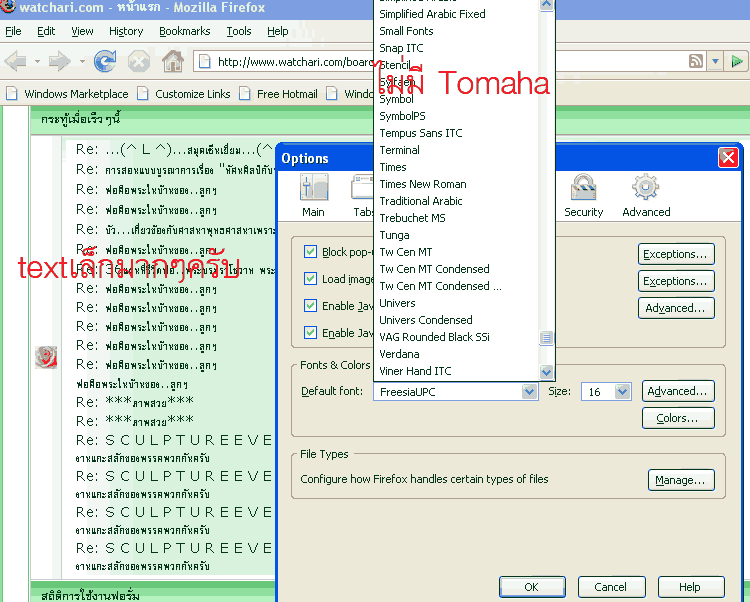Screen dimensions: 750x602
Task: Click the Options dialog Help button
Action: click(690, 587)
